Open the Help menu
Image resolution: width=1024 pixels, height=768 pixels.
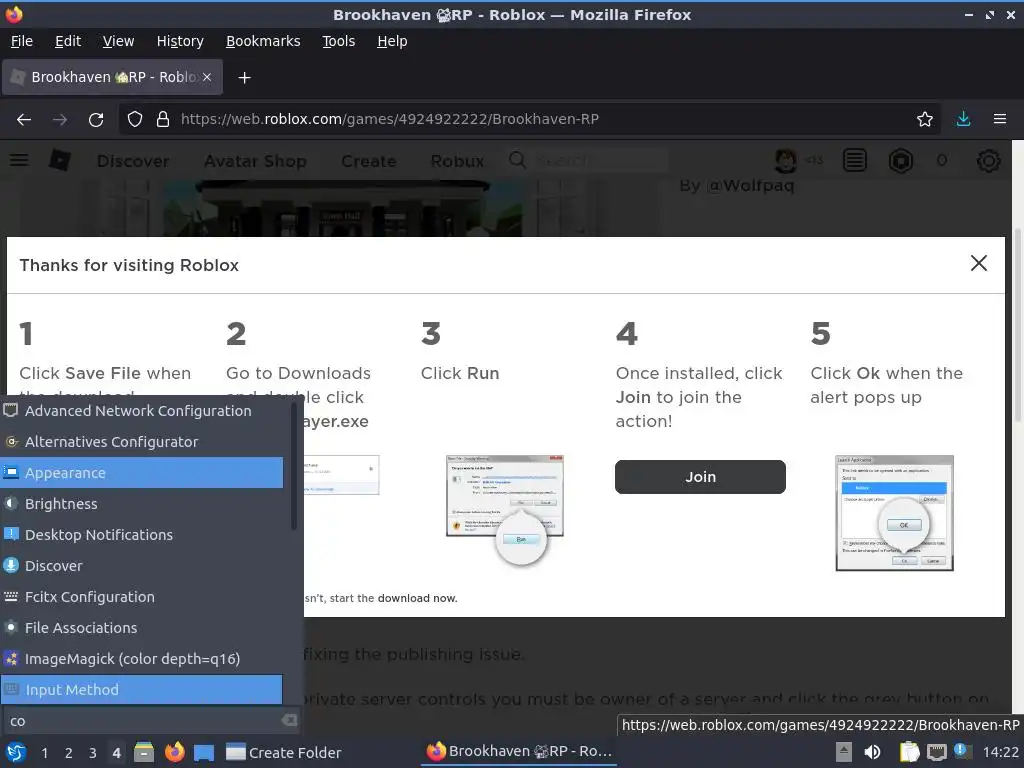[x=392, y=41]
